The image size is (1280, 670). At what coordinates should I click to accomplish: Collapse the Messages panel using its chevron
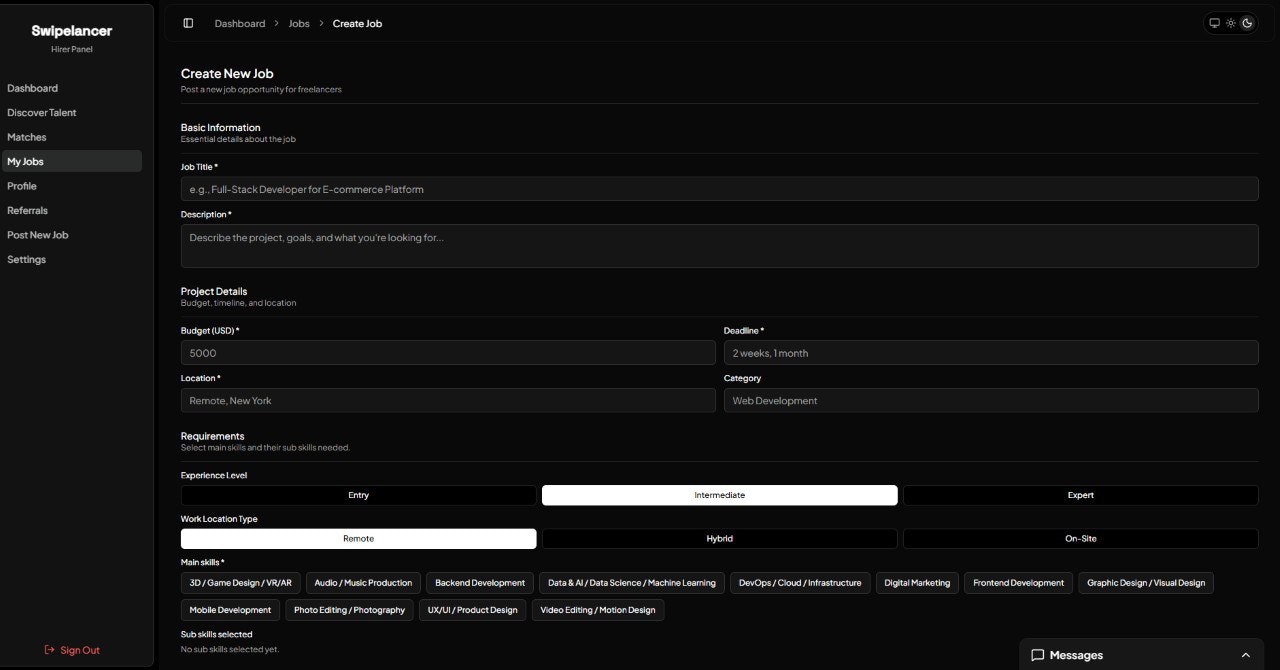(x=1245, y=655)
